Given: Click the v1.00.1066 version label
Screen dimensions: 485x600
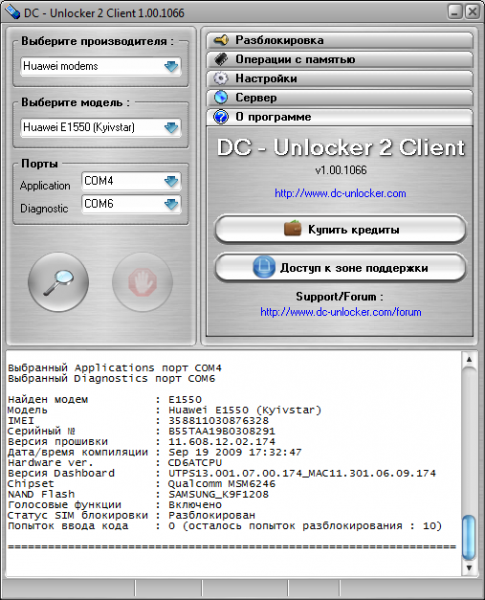Looking at the screenshot, I should pos(341,170).
